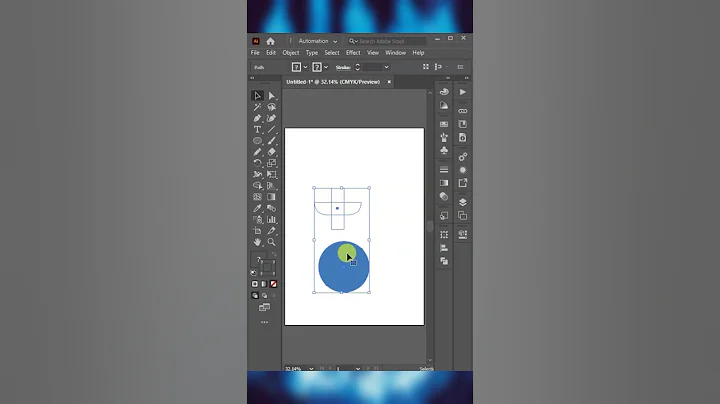Select the Free Transform tool

tap(271, 174)
